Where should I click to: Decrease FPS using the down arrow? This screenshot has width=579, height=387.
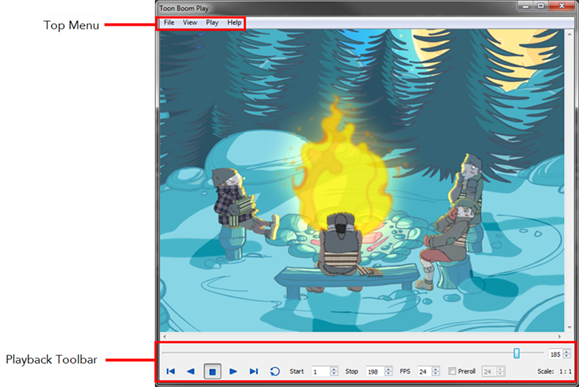click(x=436, y=374)
